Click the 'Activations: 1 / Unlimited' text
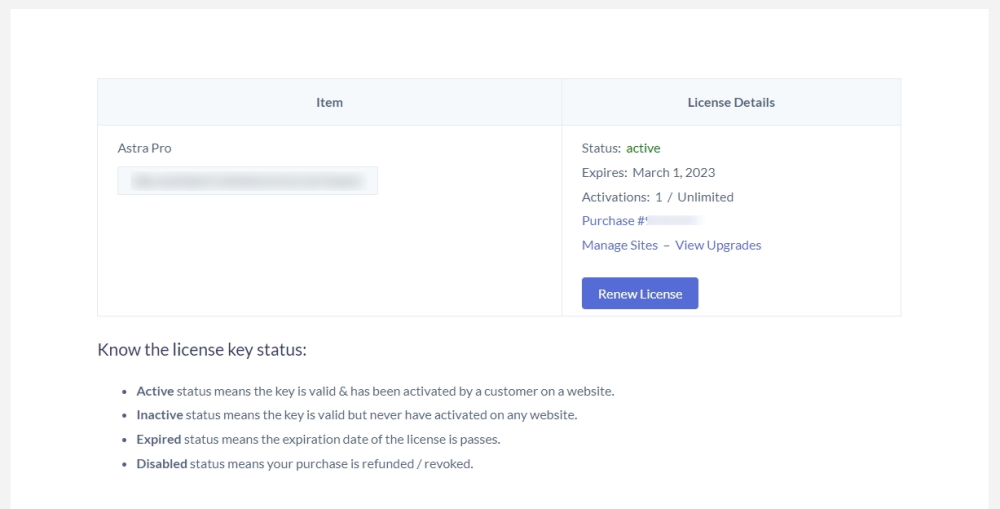The image size is (1000, 509). 658,196
